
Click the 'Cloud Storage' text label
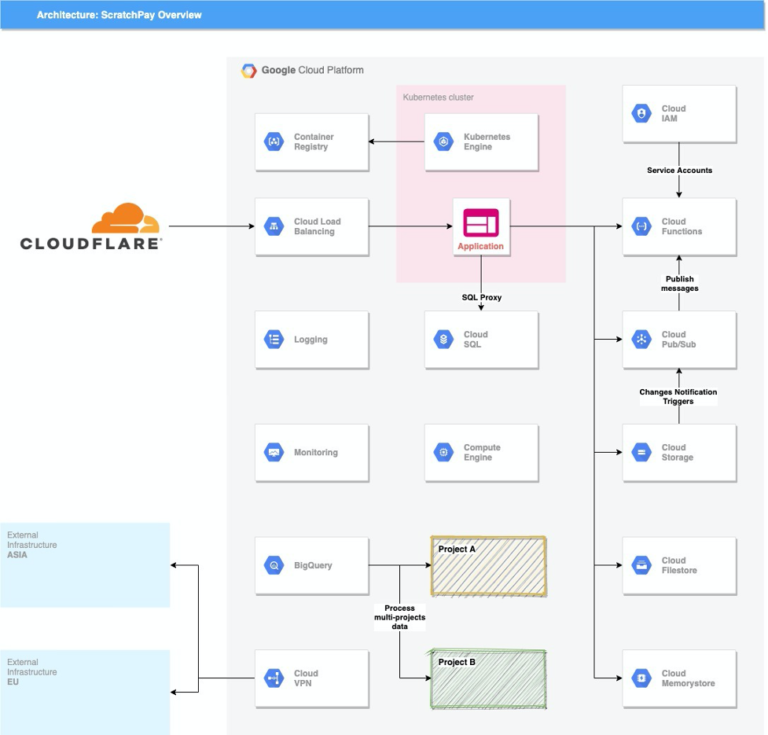[677, 452]
